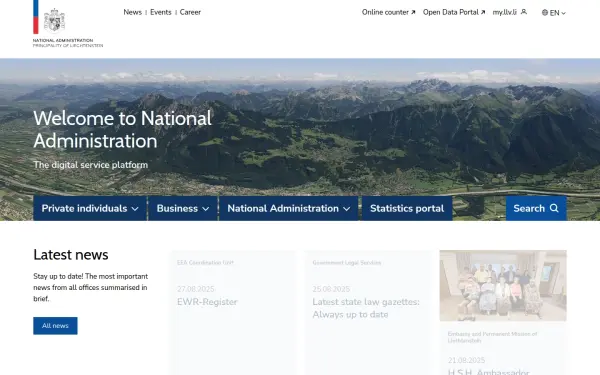
Task: Open the News link in header
Action: 132,12
